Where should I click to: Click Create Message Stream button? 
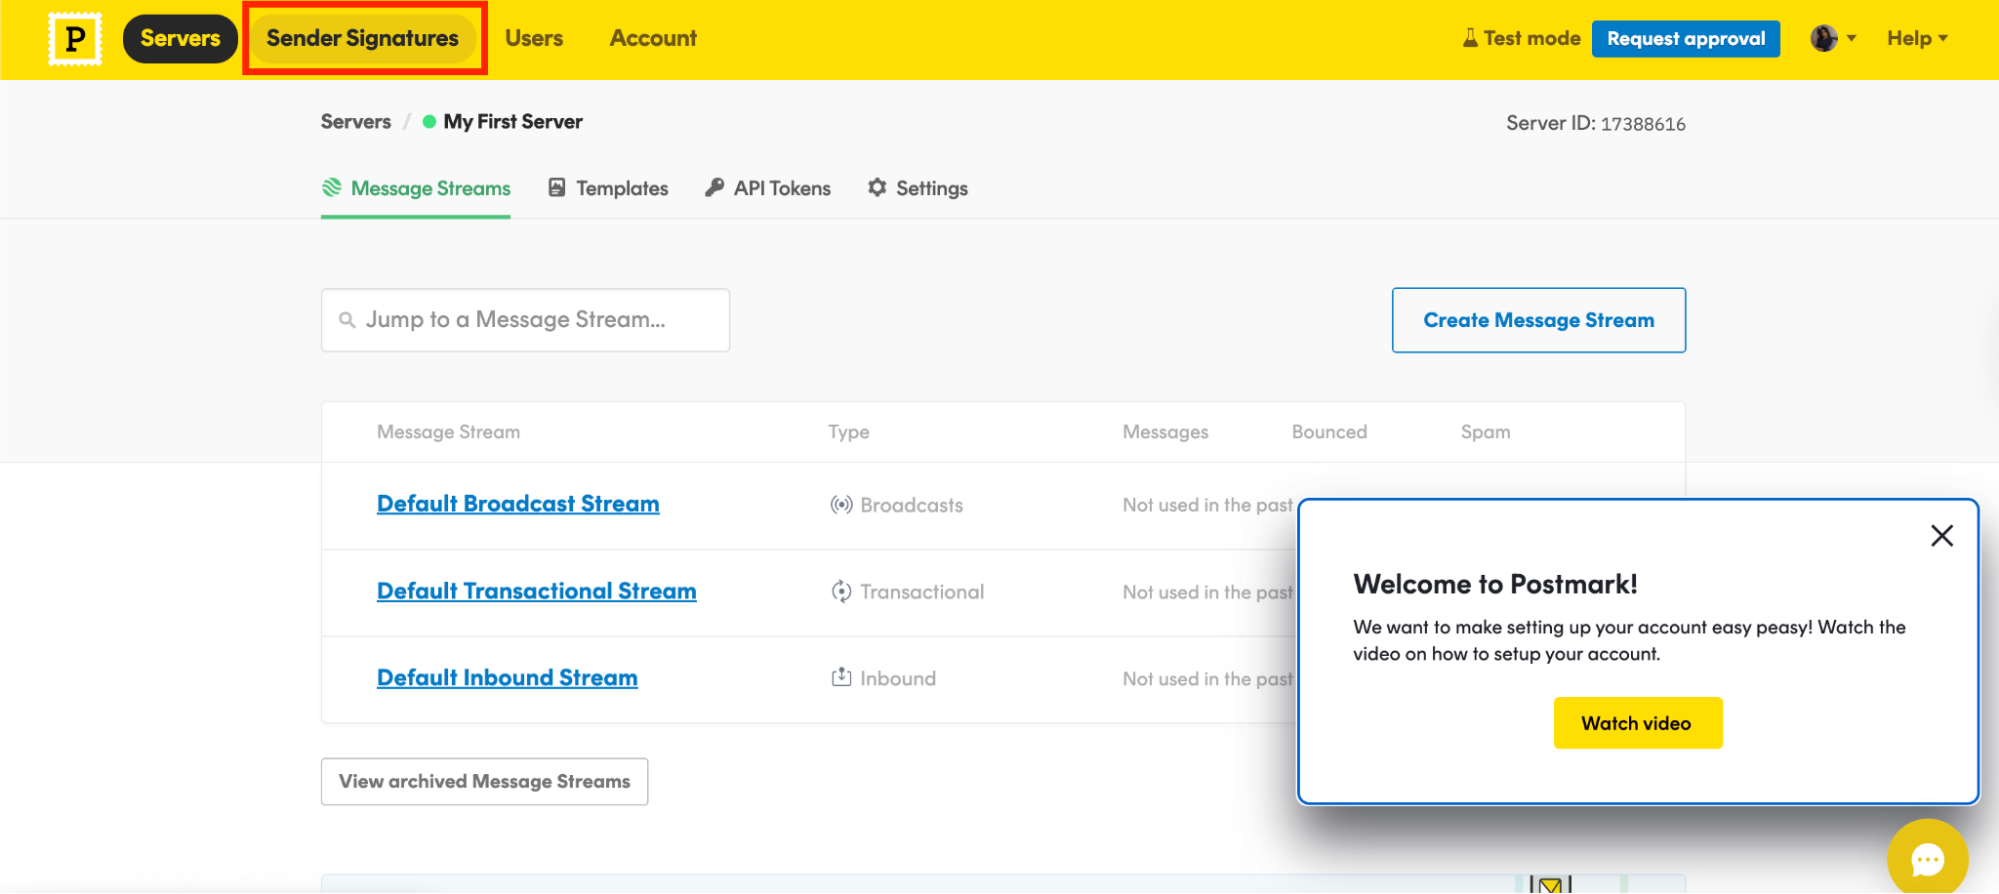pos(1538,320)
